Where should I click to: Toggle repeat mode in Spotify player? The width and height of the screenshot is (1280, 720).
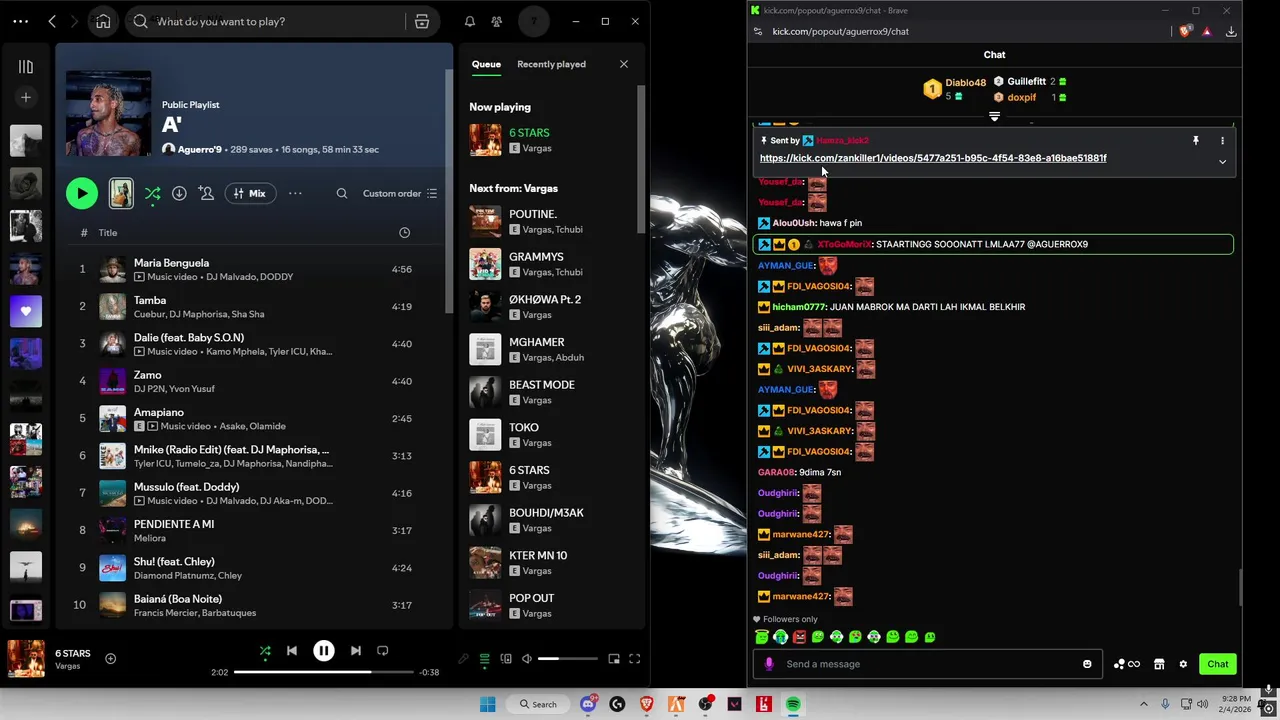point(382,651)
